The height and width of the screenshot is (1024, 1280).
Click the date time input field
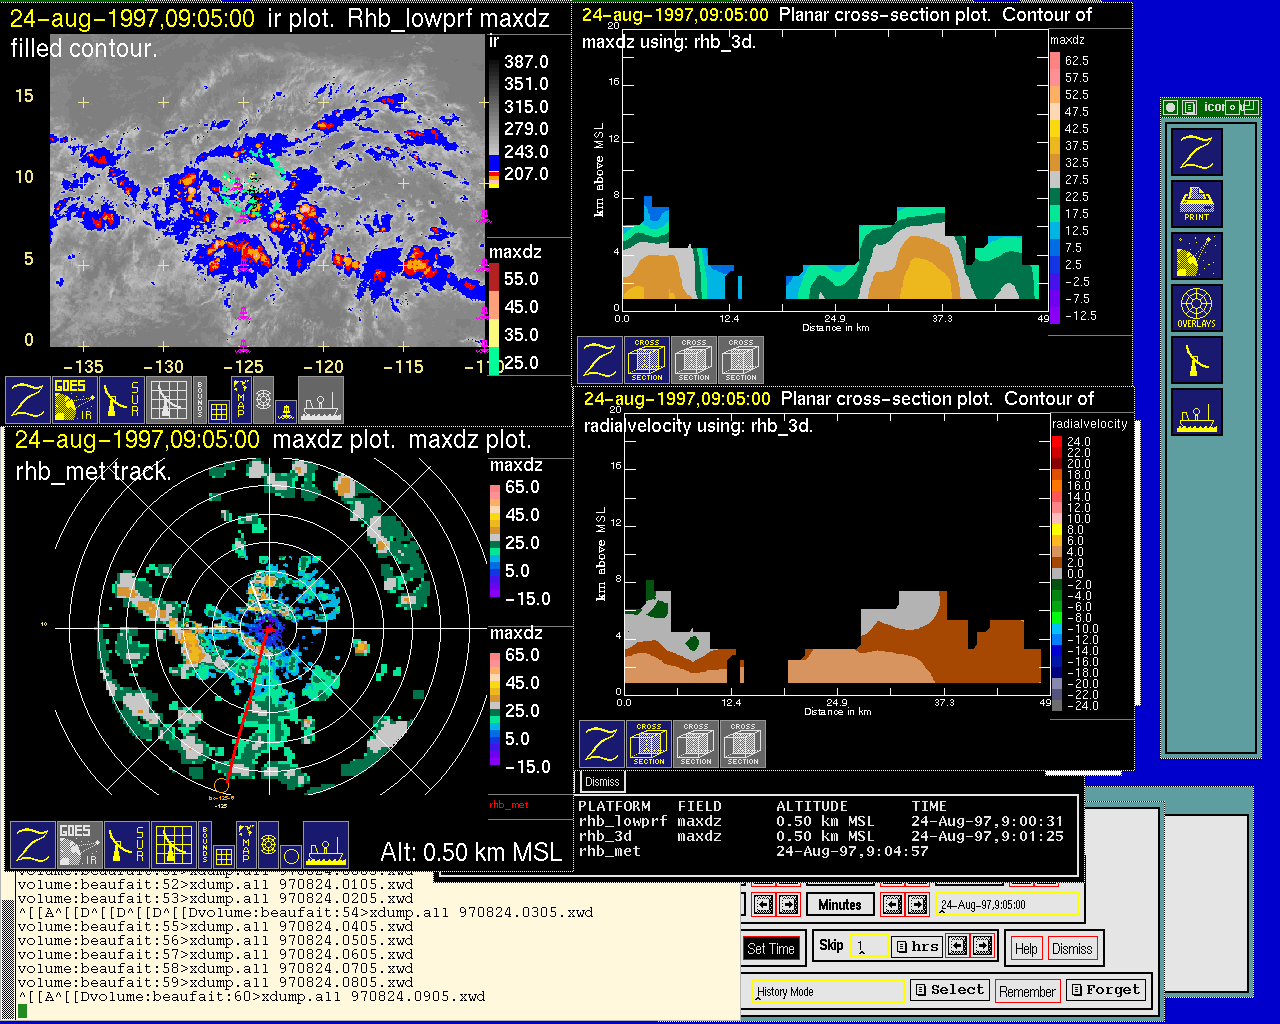pyautogui.click(x=1005, y=905)
